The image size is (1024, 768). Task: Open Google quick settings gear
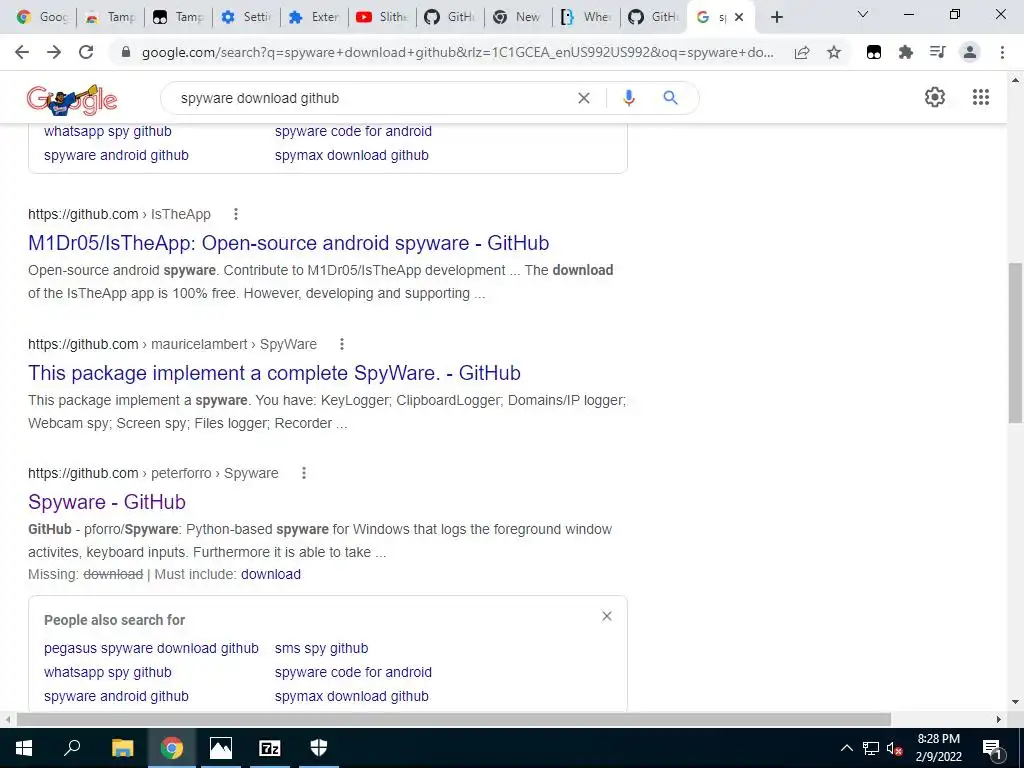coord(935,97)
